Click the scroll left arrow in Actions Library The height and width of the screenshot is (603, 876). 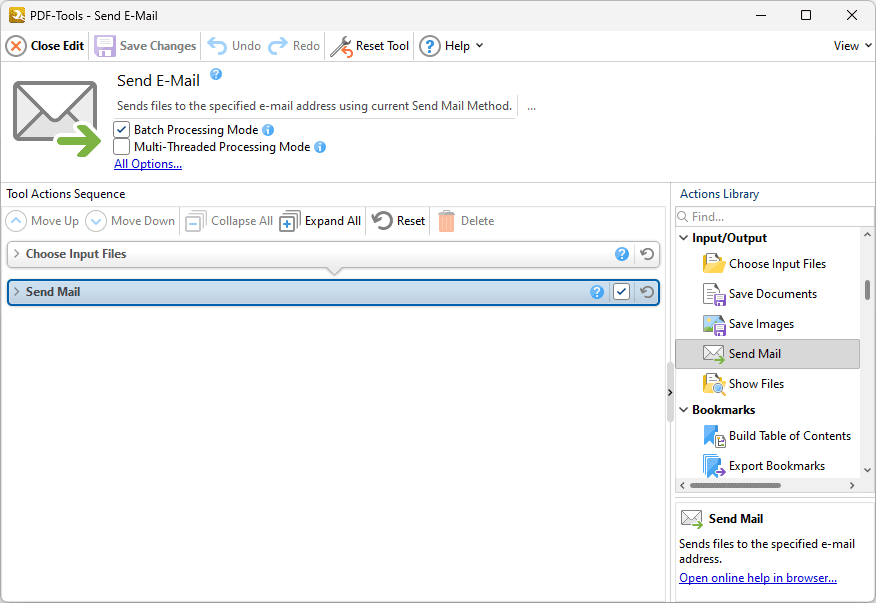(x=682, y=486)
